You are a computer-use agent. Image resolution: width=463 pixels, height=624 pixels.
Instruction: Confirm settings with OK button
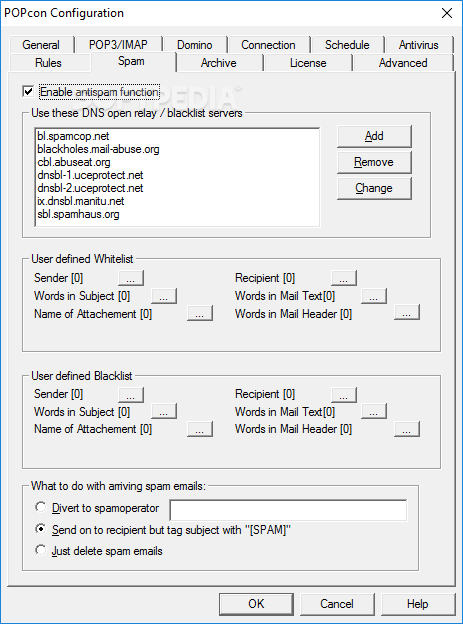[x=256, y=604]
